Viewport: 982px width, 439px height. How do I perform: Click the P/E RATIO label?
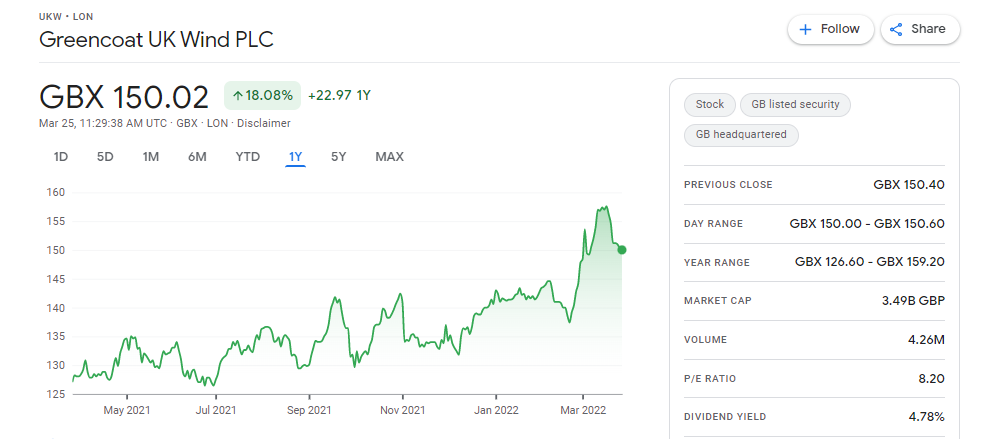(x=710, y=379)
